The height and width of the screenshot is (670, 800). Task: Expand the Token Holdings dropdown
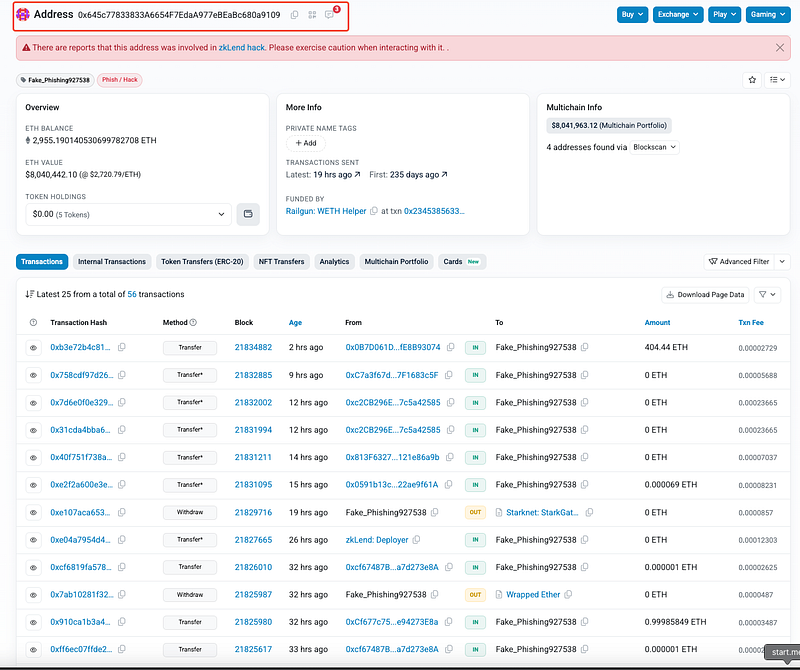tap(128, 213)
